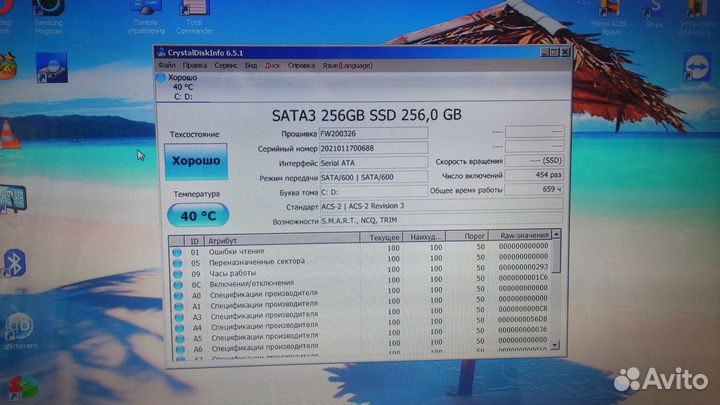Click the 40 °C temperature button
This screenshot has height=405, width=720.
pyautogui.click(x=198, y=215)
